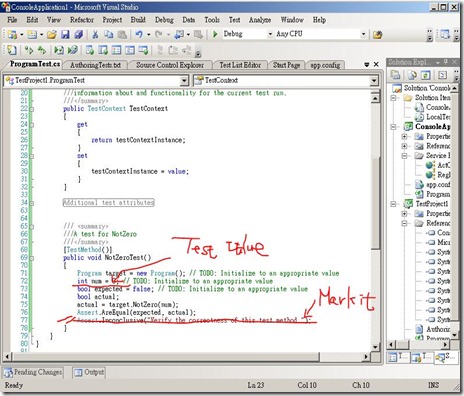Click the Save icon in the toolbar
This screenshot has height=396, width=464.
[x=65, y=34]
